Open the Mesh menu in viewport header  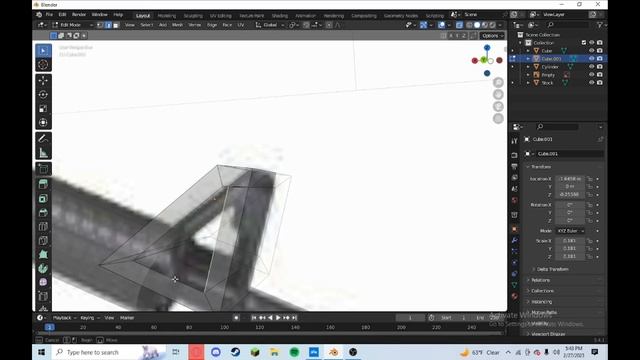coord(177,25)
